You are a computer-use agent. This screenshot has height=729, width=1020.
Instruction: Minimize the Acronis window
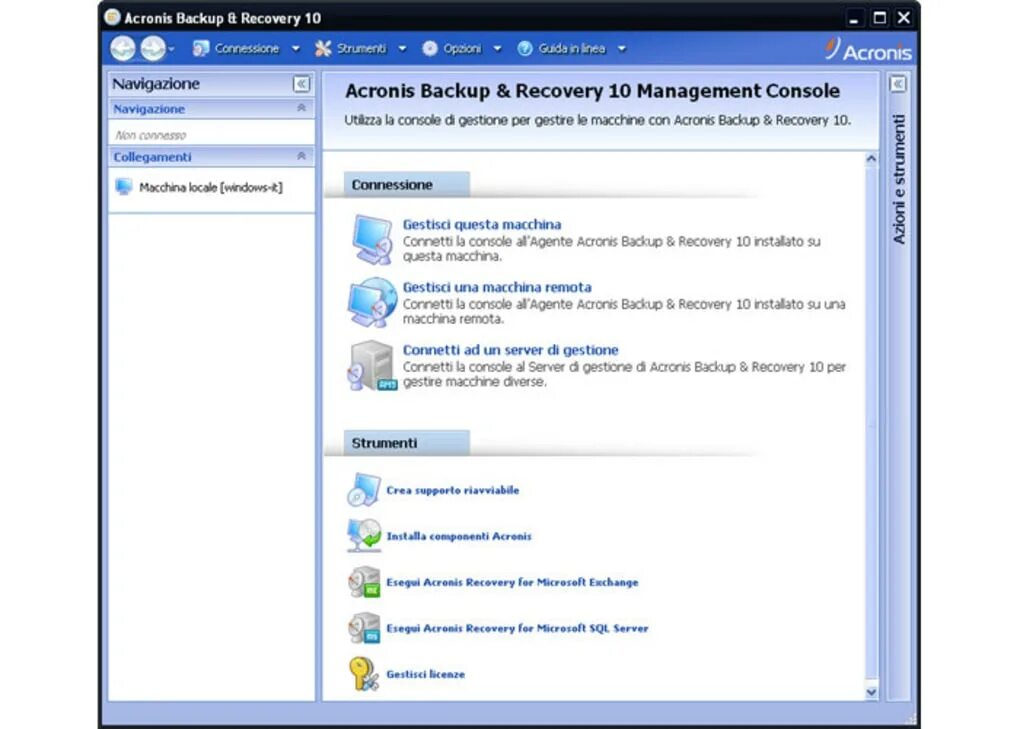point(853,18)
